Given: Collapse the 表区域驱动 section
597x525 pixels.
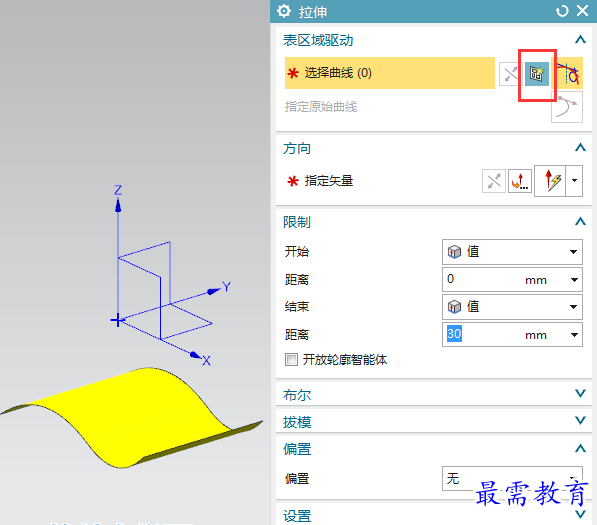Looking at the screenshot, I should [x=580, y=39].
